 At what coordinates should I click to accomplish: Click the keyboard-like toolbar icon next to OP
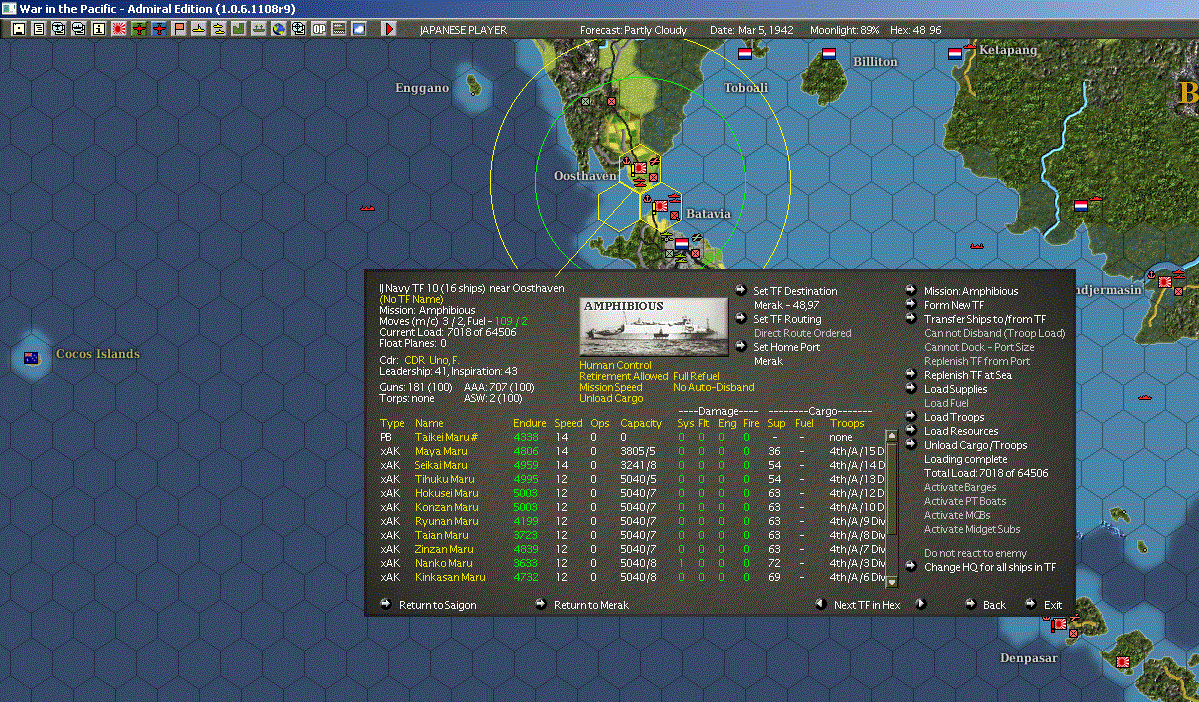pos(338,29)
